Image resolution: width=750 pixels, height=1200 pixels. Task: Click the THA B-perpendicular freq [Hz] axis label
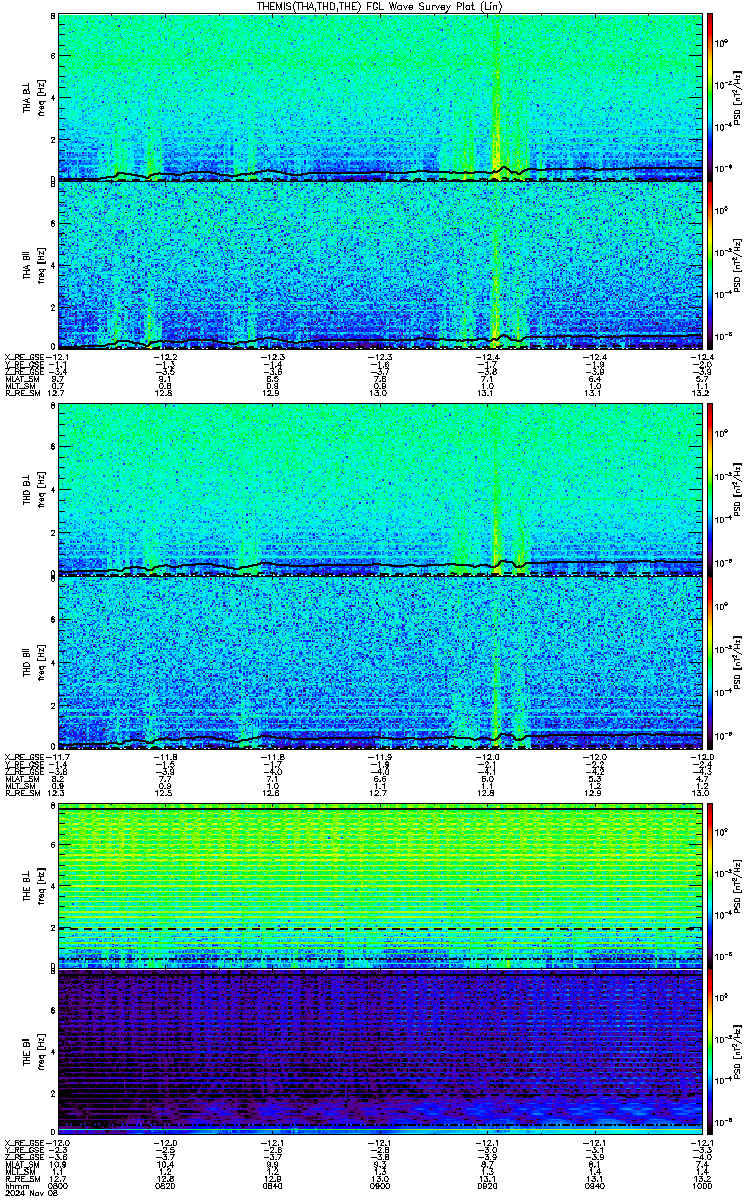pos(41,98)
